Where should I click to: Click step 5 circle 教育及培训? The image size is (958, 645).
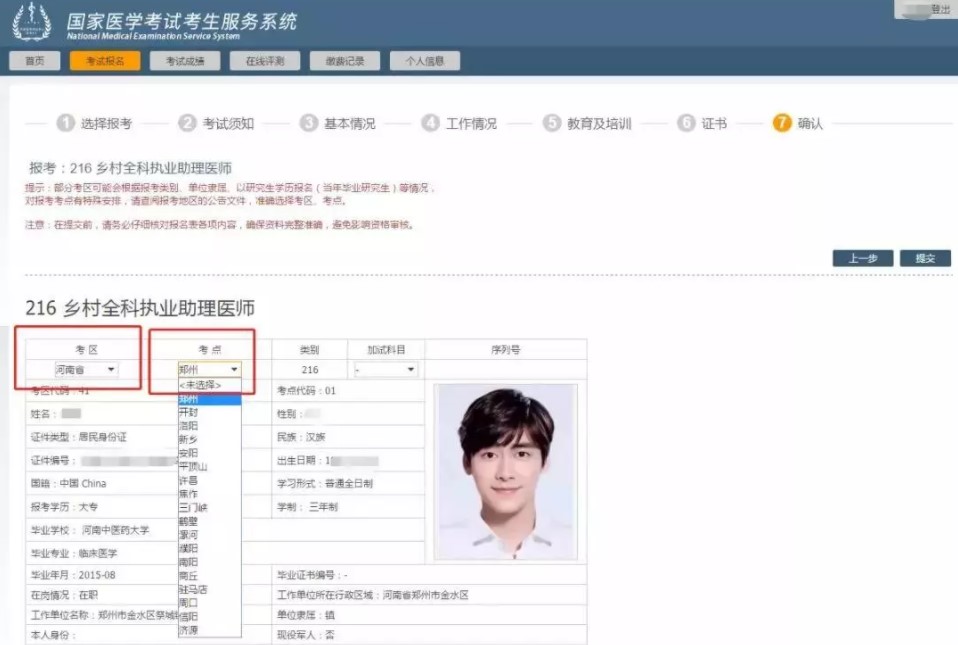coord(552,123)
